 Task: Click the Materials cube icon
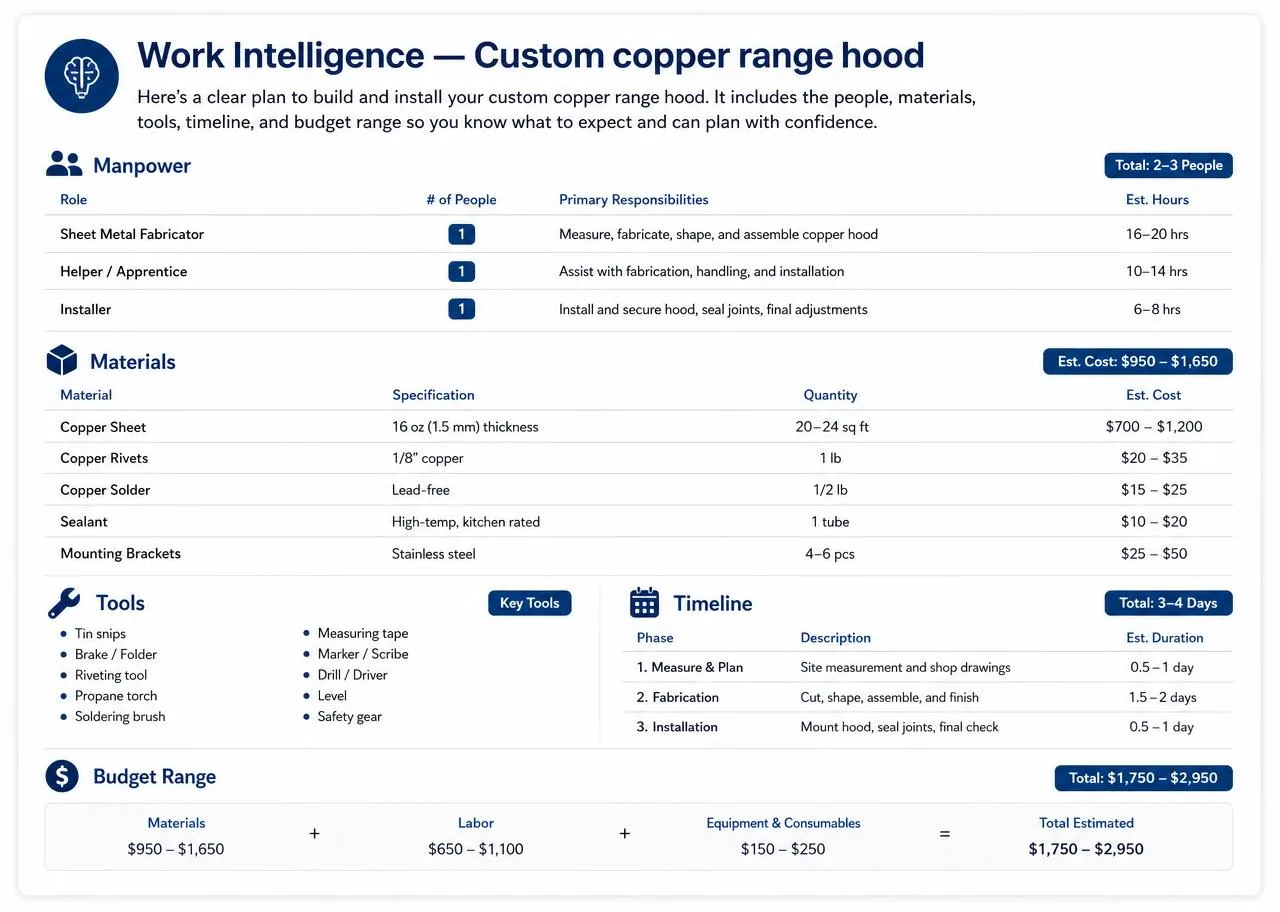tap(62, 361)
